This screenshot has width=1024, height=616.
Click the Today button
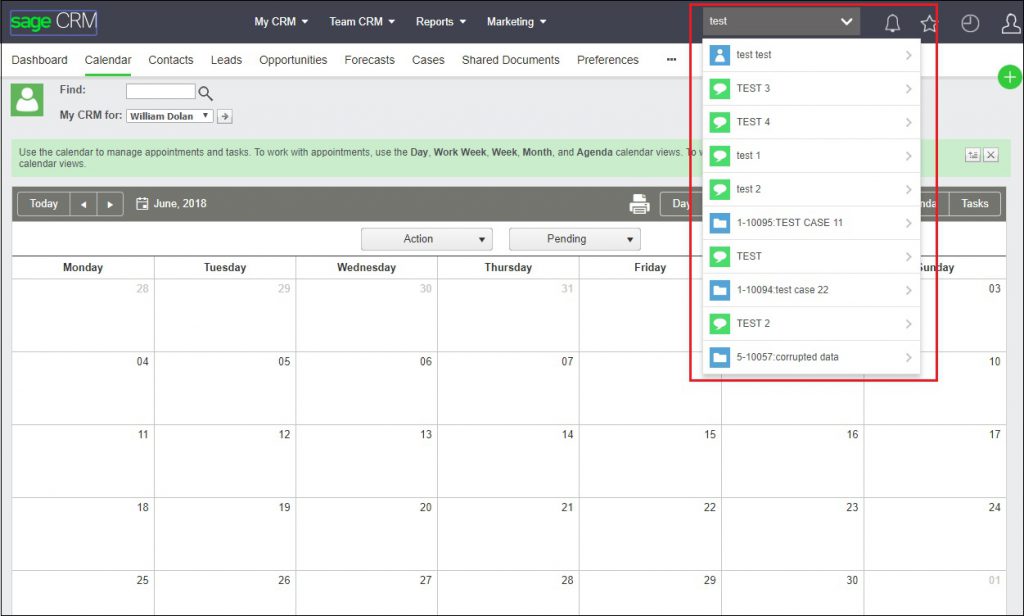point(43,203)
